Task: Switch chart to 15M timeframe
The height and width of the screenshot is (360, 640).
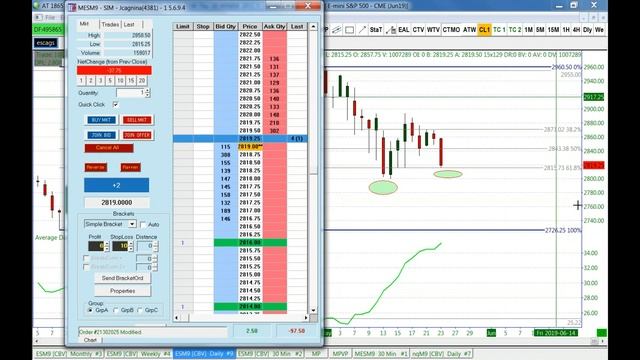Action: point(553,30)
